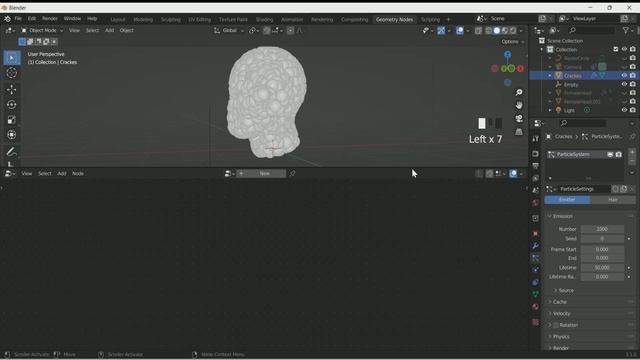Screen dimensions: 640x360
Task: Expand the Light object in outliner
Action: tap(550, 110)
